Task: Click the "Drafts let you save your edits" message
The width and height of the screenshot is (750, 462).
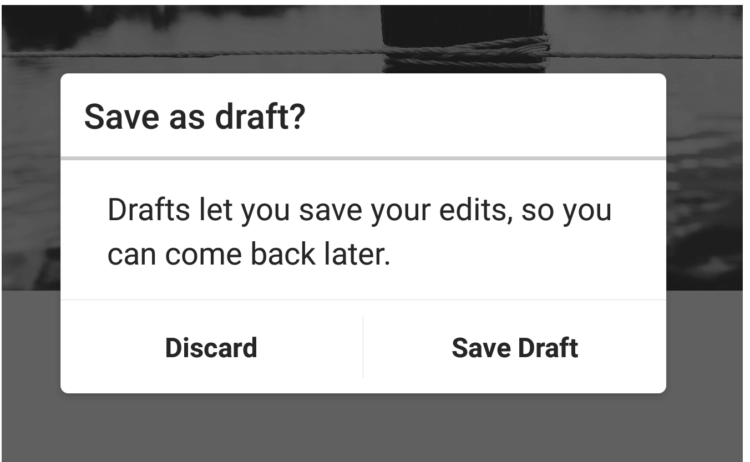Action: tap(359, 231)
